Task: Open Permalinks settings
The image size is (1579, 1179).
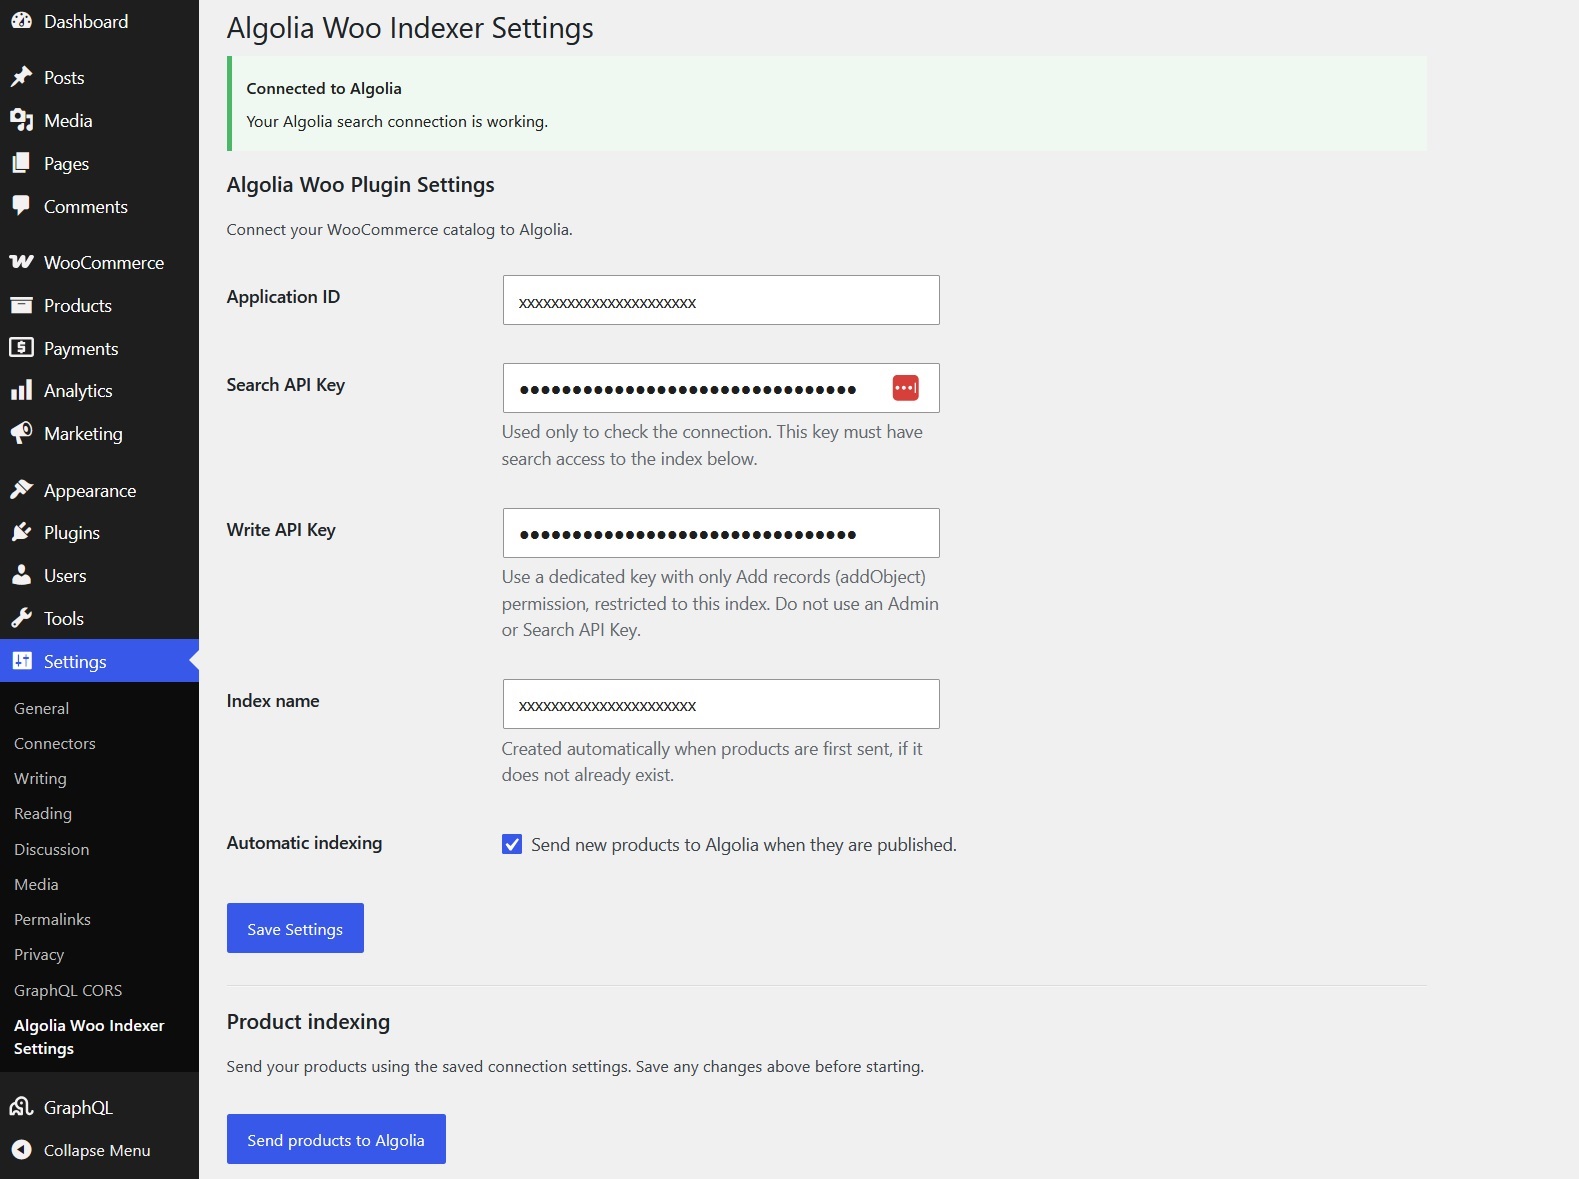Action: tap(52, 919)
